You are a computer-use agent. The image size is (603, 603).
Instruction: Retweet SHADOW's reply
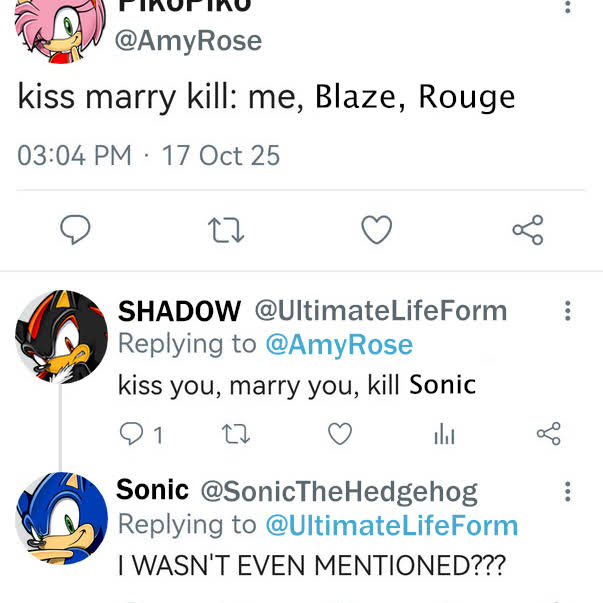coord(236,434)
